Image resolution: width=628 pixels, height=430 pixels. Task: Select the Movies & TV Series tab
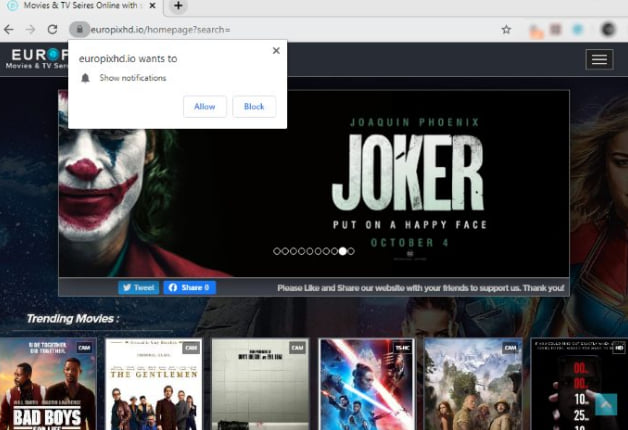[80, 6]
